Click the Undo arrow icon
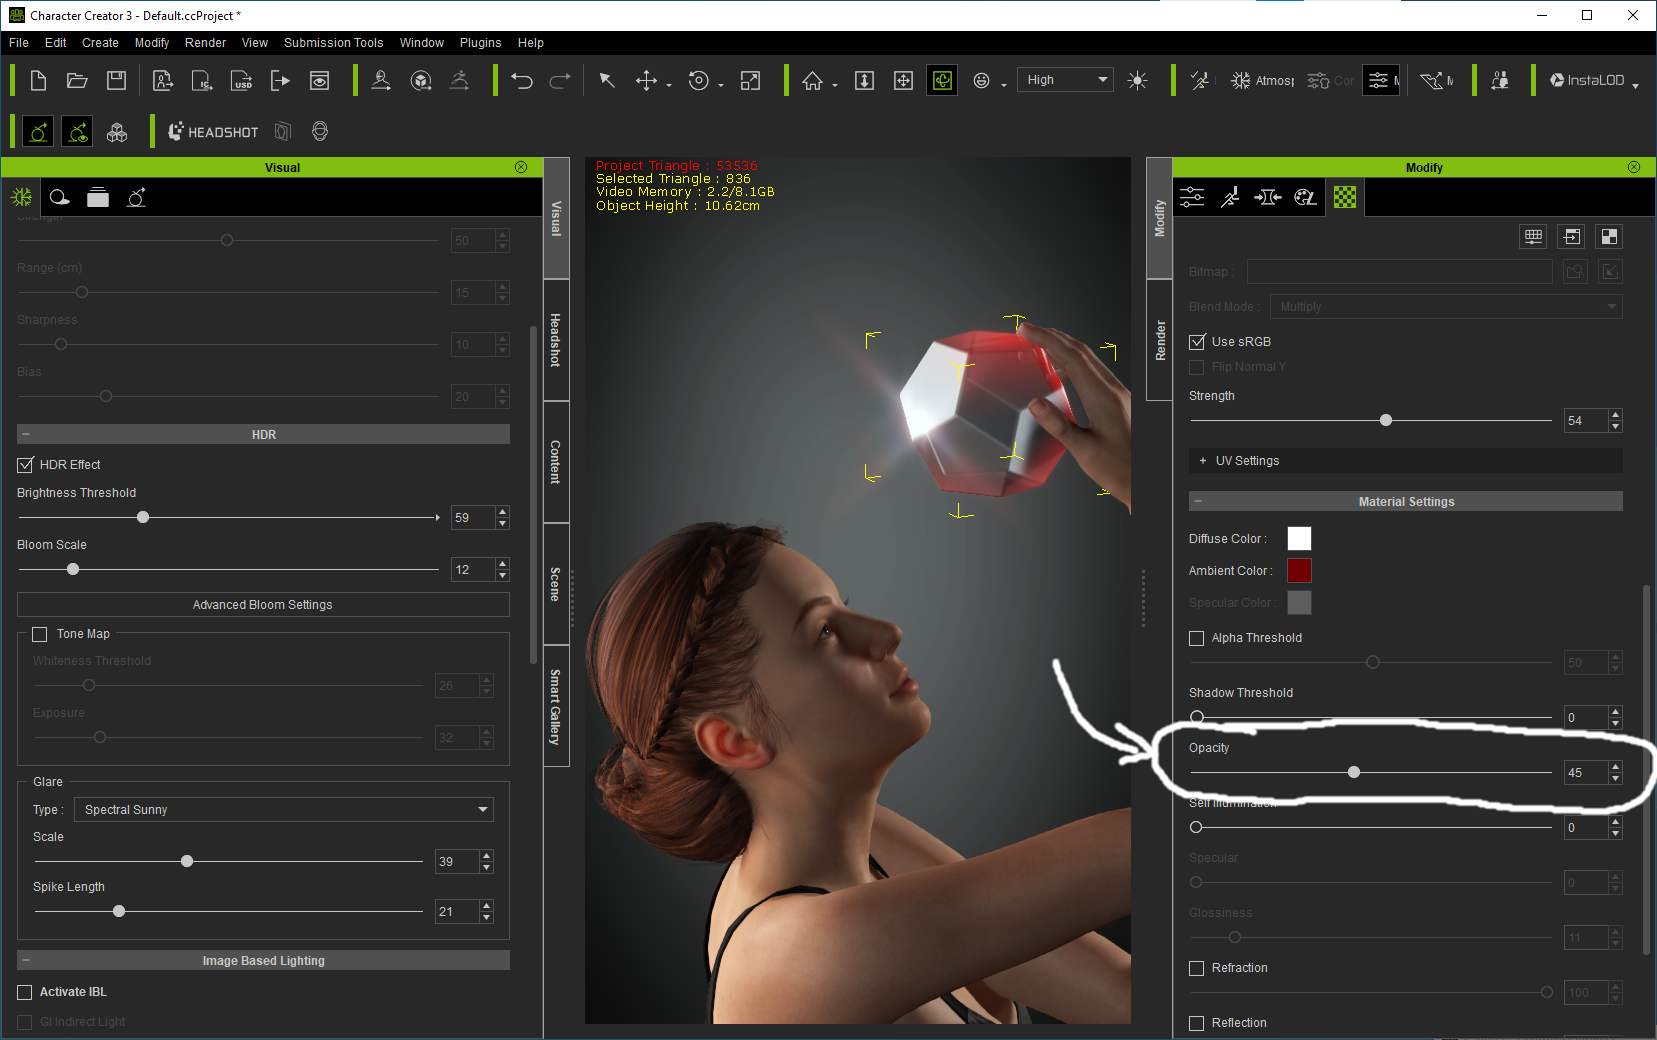The width and height of the screenshot is (1657, 1040). [521, 81]
